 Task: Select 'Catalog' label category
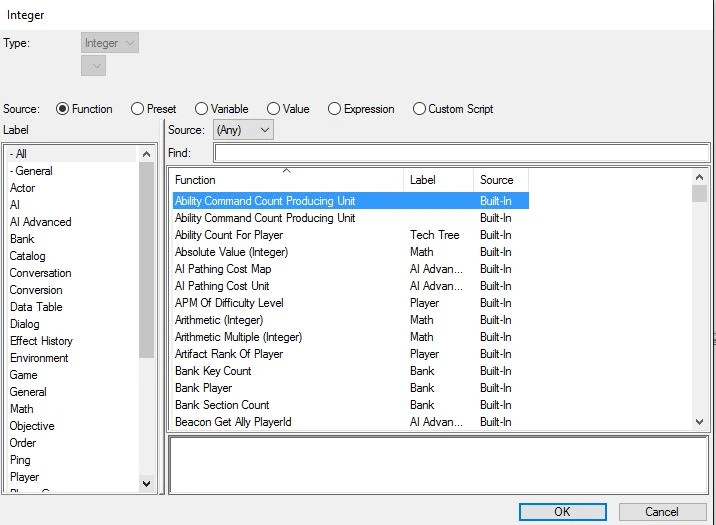[x=72, y=256]
